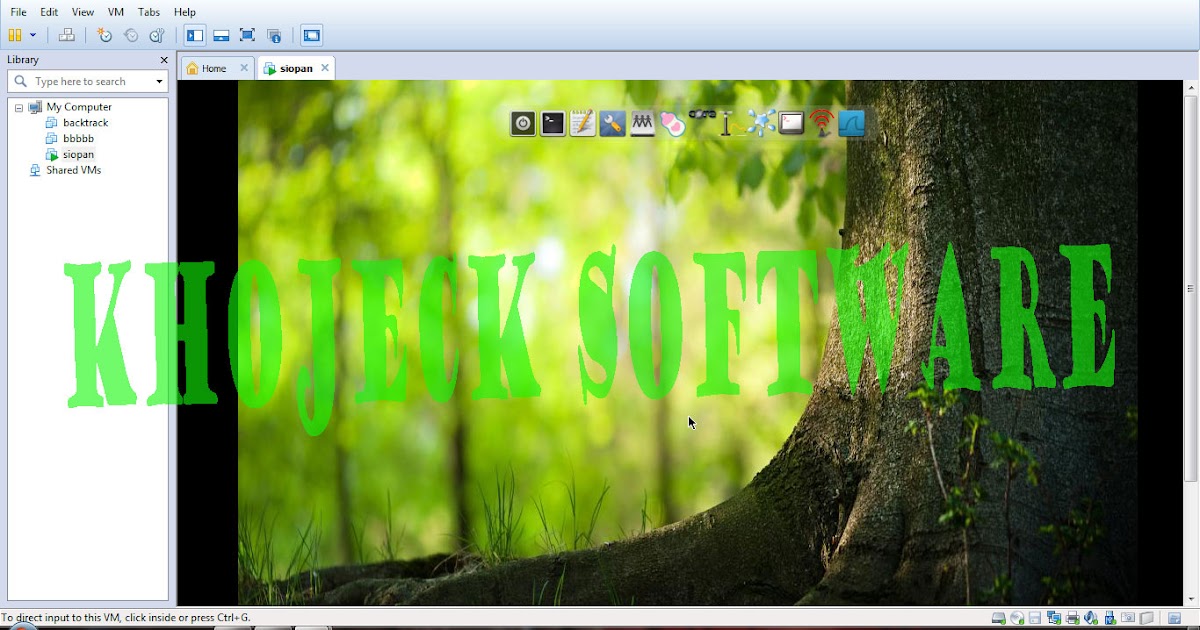Close the siopan tab

pyautogui.click(x=325, y=68)
